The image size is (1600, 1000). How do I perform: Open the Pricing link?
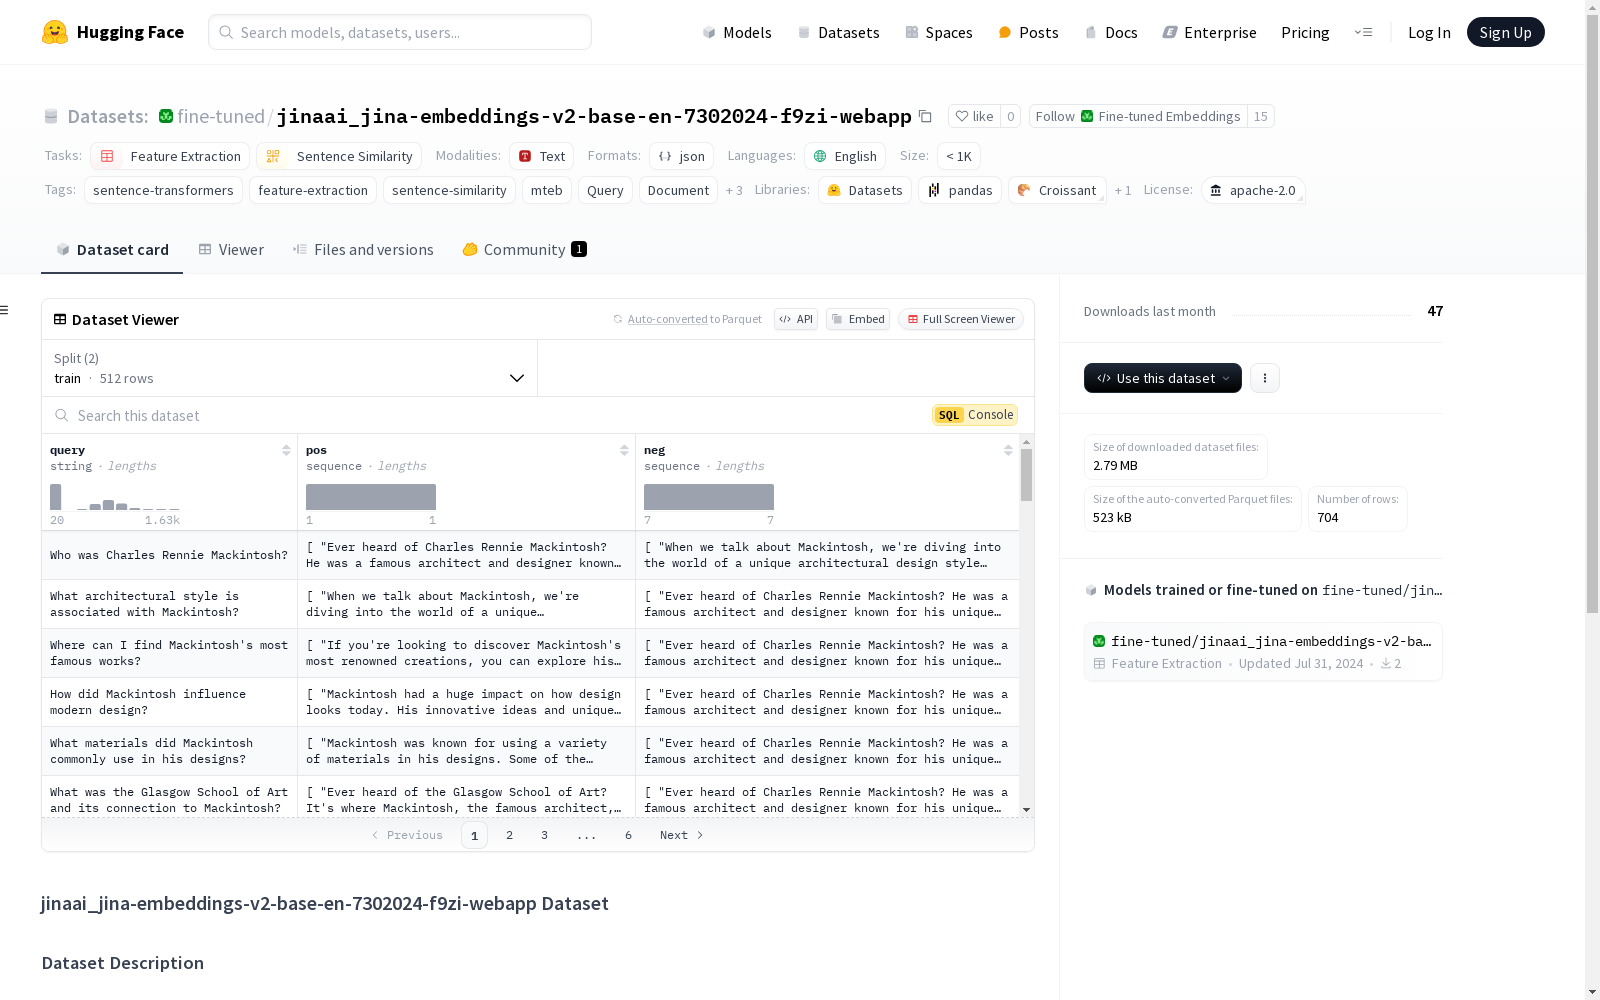pos(1305,32)
